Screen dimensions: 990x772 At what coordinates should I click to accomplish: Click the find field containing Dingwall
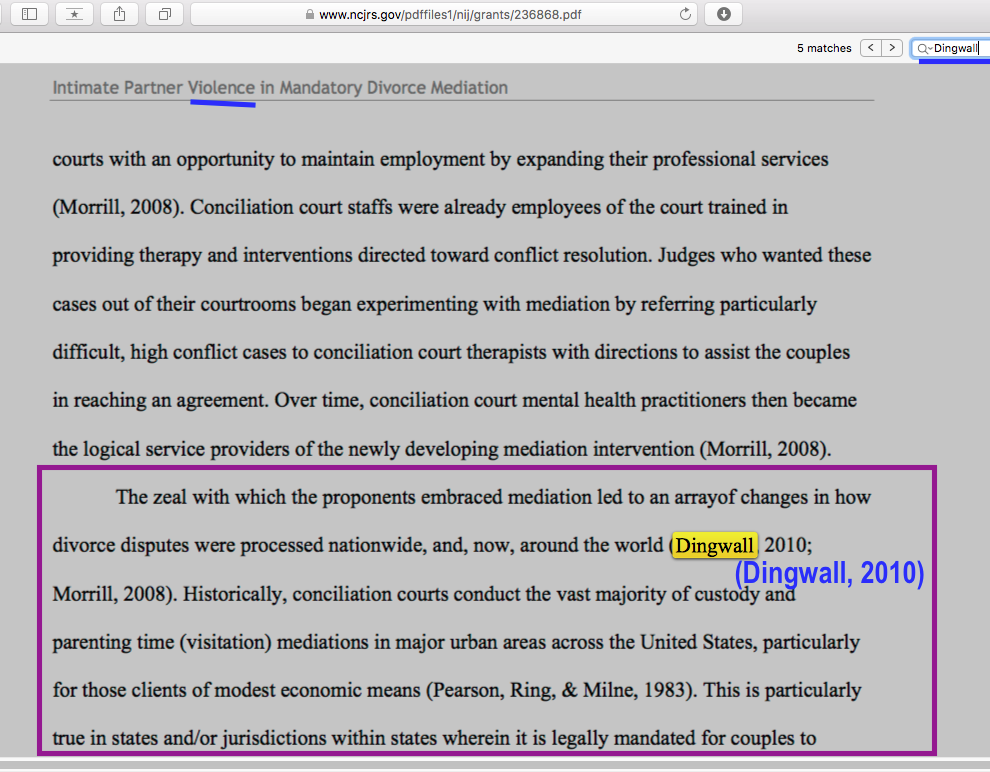(958, 48)
